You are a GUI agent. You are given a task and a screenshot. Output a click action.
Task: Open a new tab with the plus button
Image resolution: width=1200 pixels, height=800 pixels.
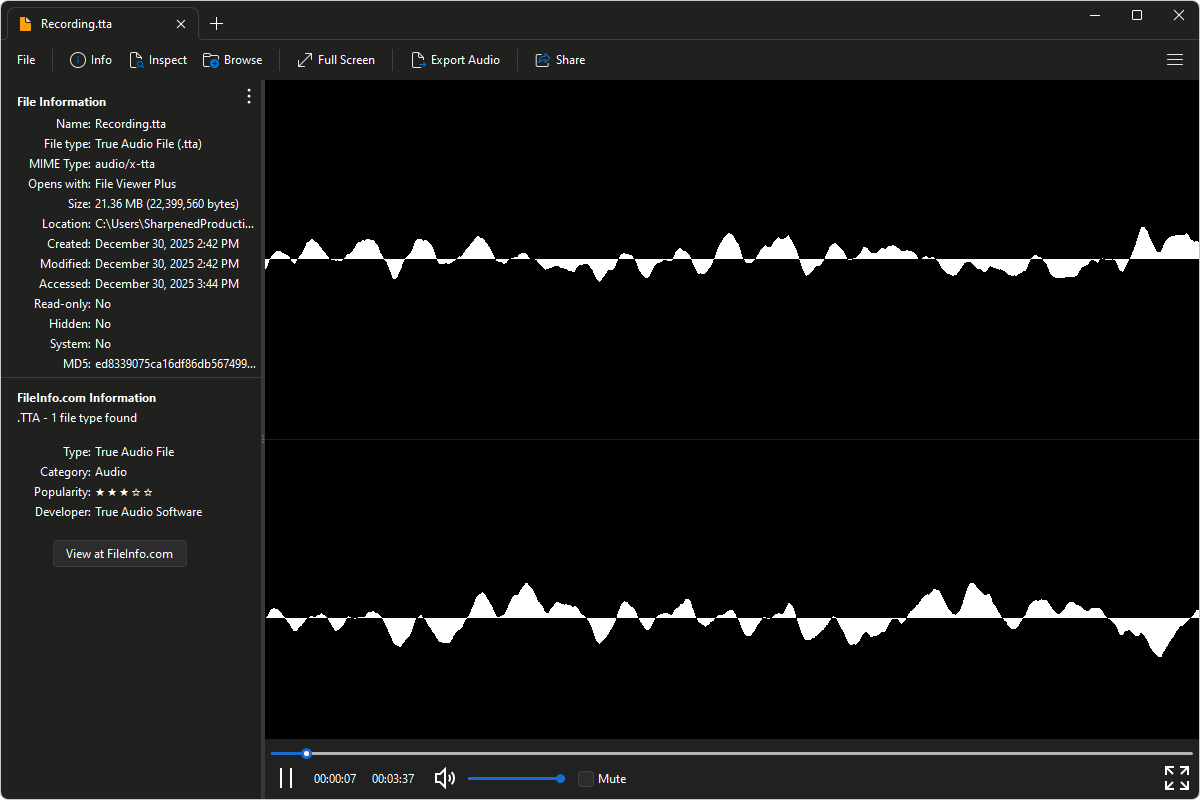click(x=217, y=23)
